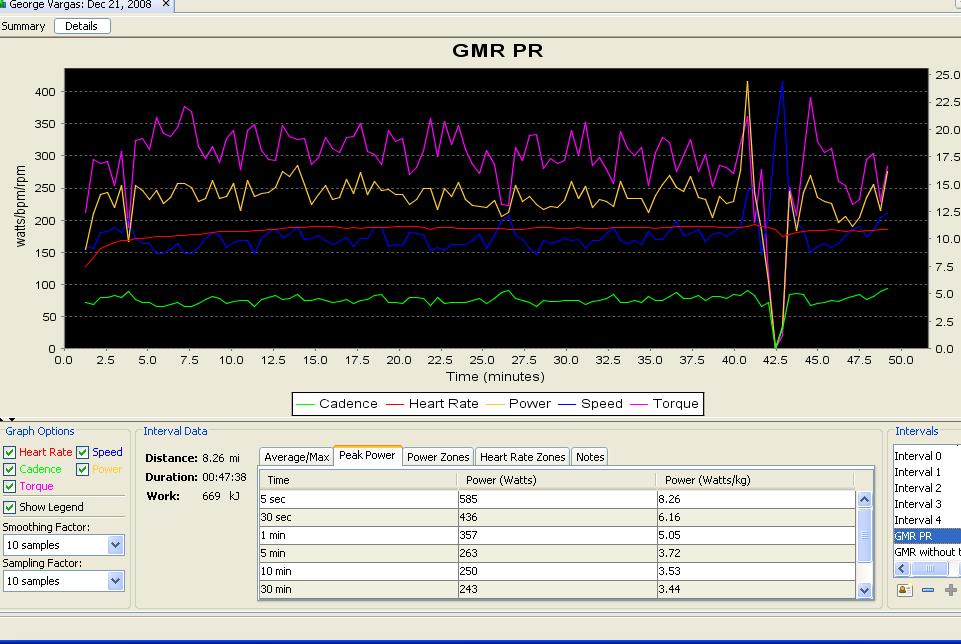
Task: Click the edit interval icon below Intervals list
Action: click(905, 590)
